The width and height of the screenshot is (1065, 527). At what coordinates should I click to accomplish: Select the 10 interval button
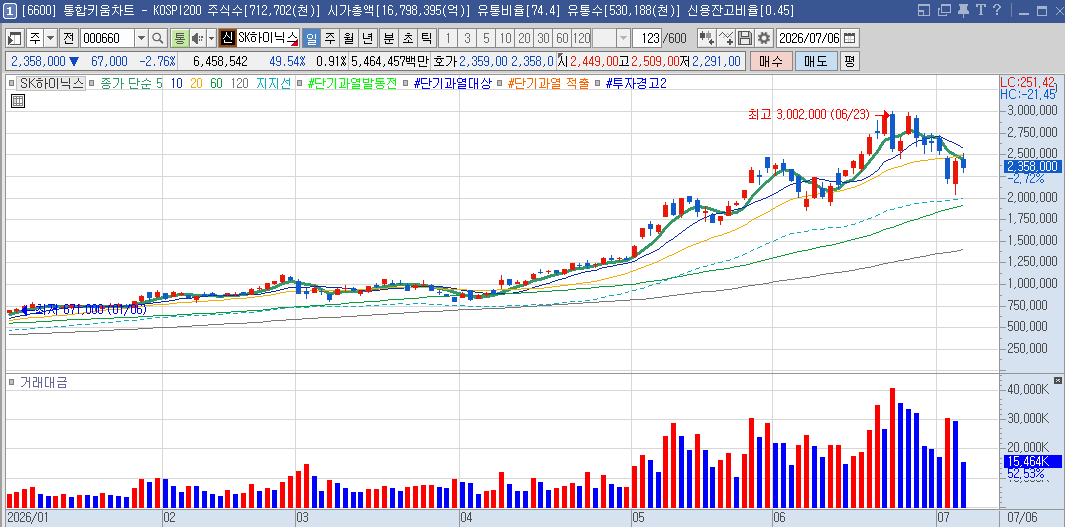[x=505, y=38]
